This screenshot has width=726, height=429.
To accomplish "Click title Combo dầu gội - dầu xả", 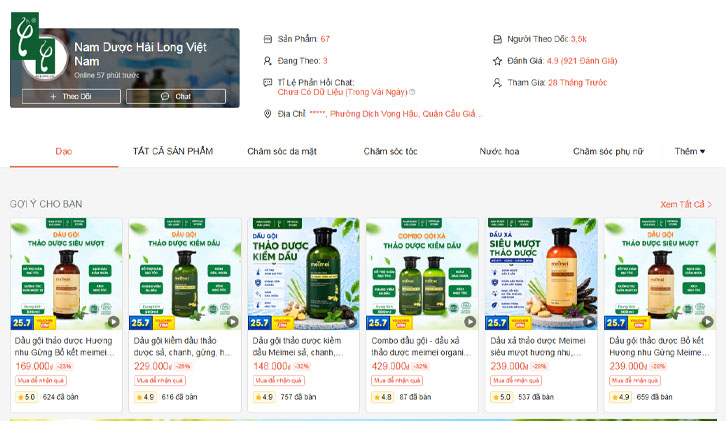I will 421,346.
